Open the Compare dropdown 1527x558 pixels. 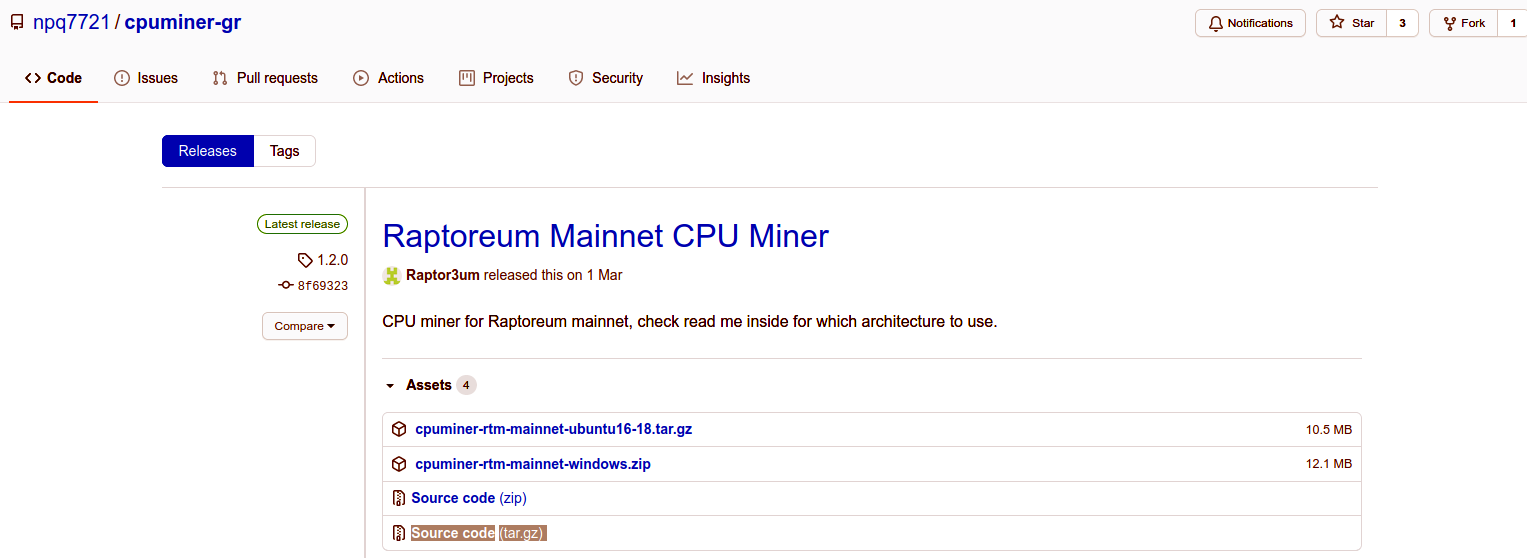(305, 326)
